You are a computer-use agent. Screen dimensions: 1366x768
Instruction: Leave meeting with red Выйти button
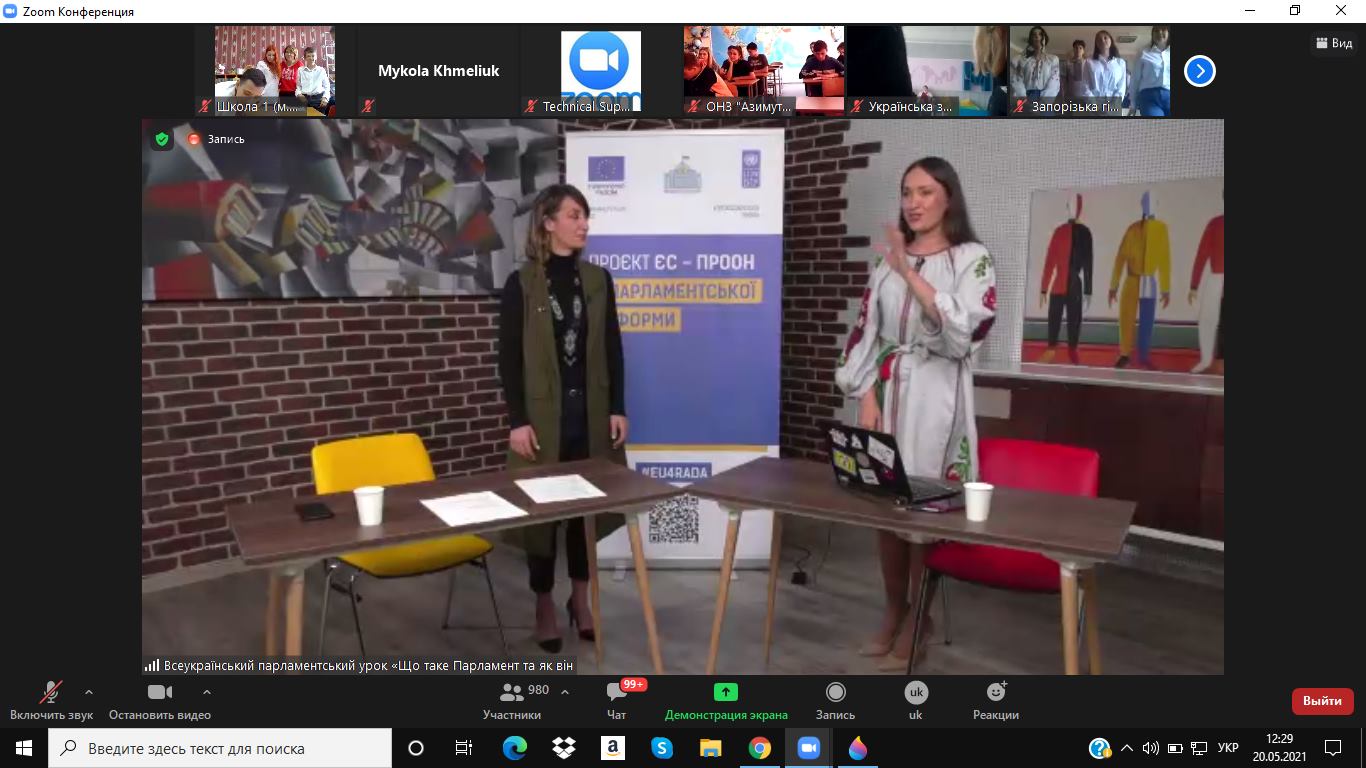[x=1322, y=701]
